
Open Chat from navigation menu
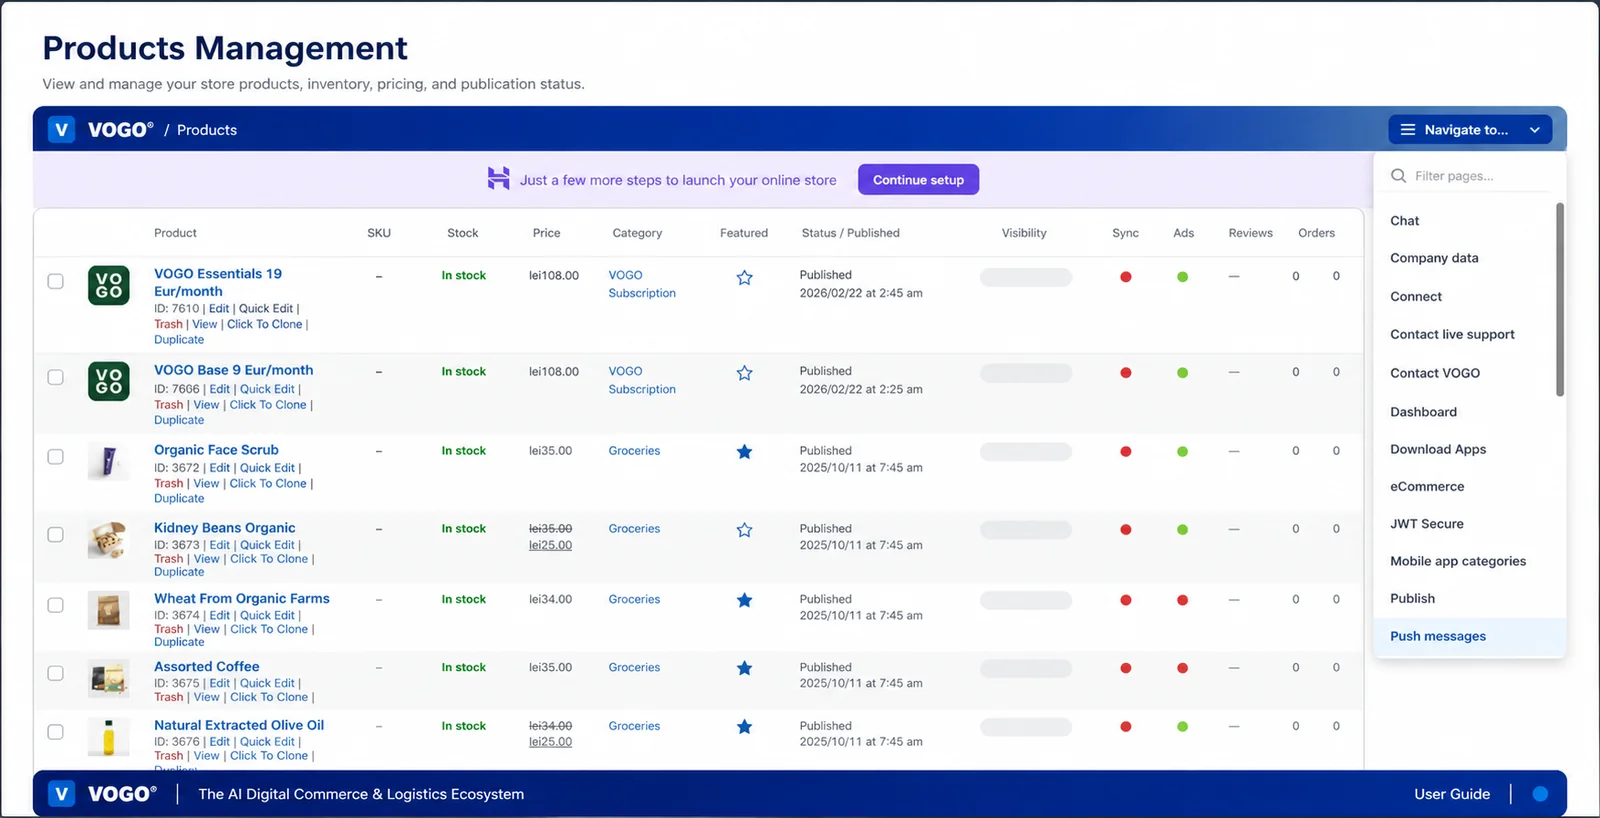pos(1404,221)
